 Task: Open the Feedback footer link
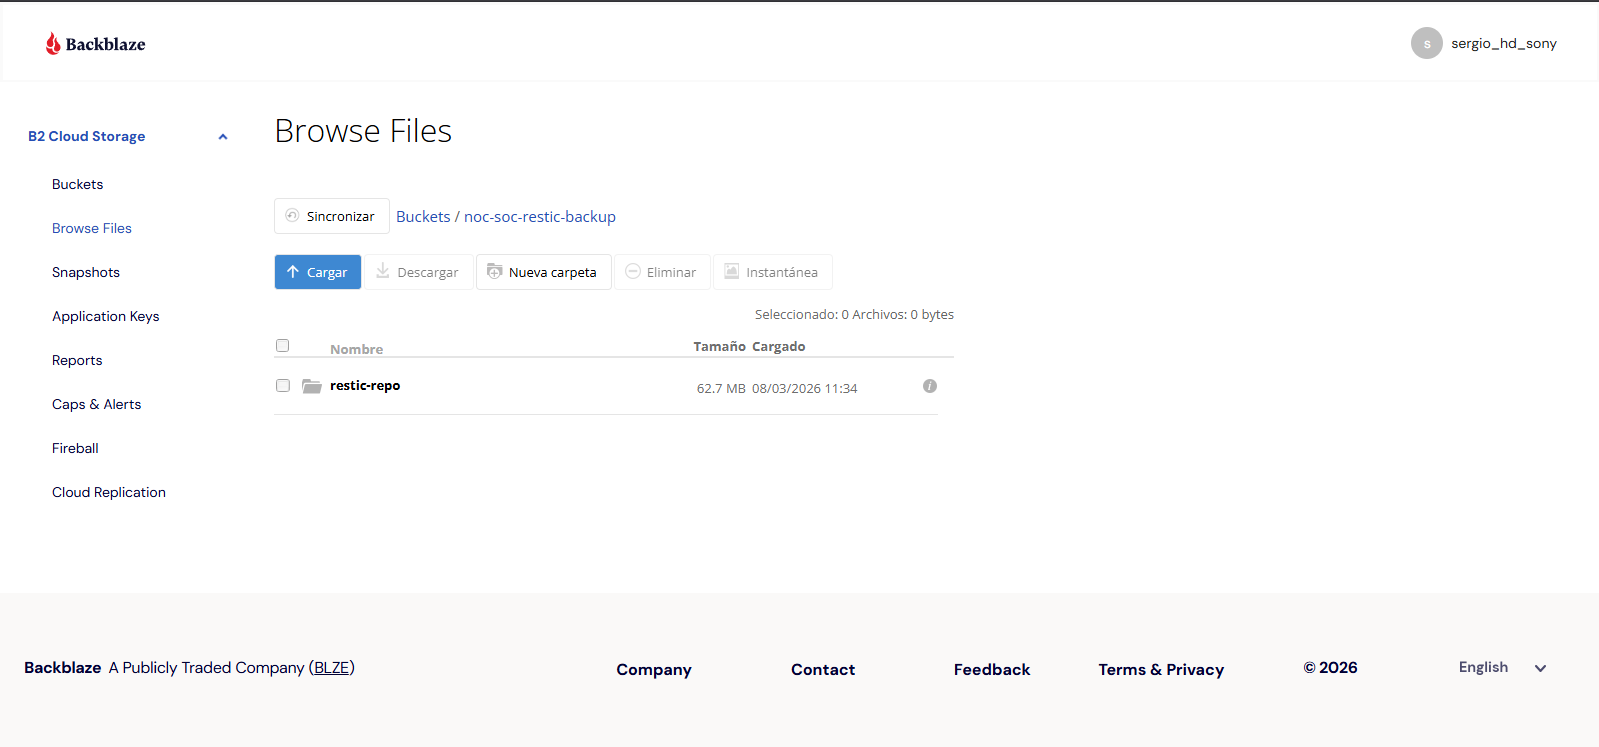(x=992, y=670)
